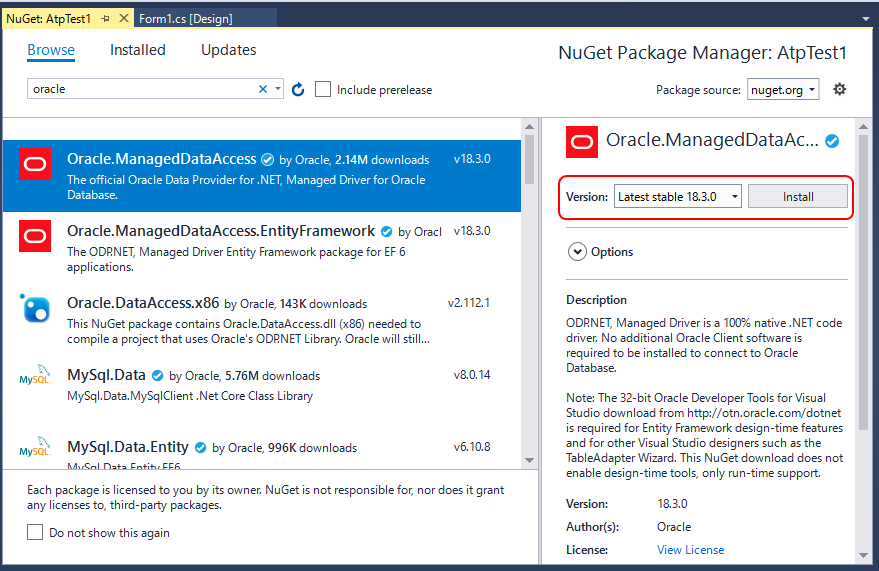Click details pane scrollbar down arrow
The image size is (879, 571).
point(863,555)
